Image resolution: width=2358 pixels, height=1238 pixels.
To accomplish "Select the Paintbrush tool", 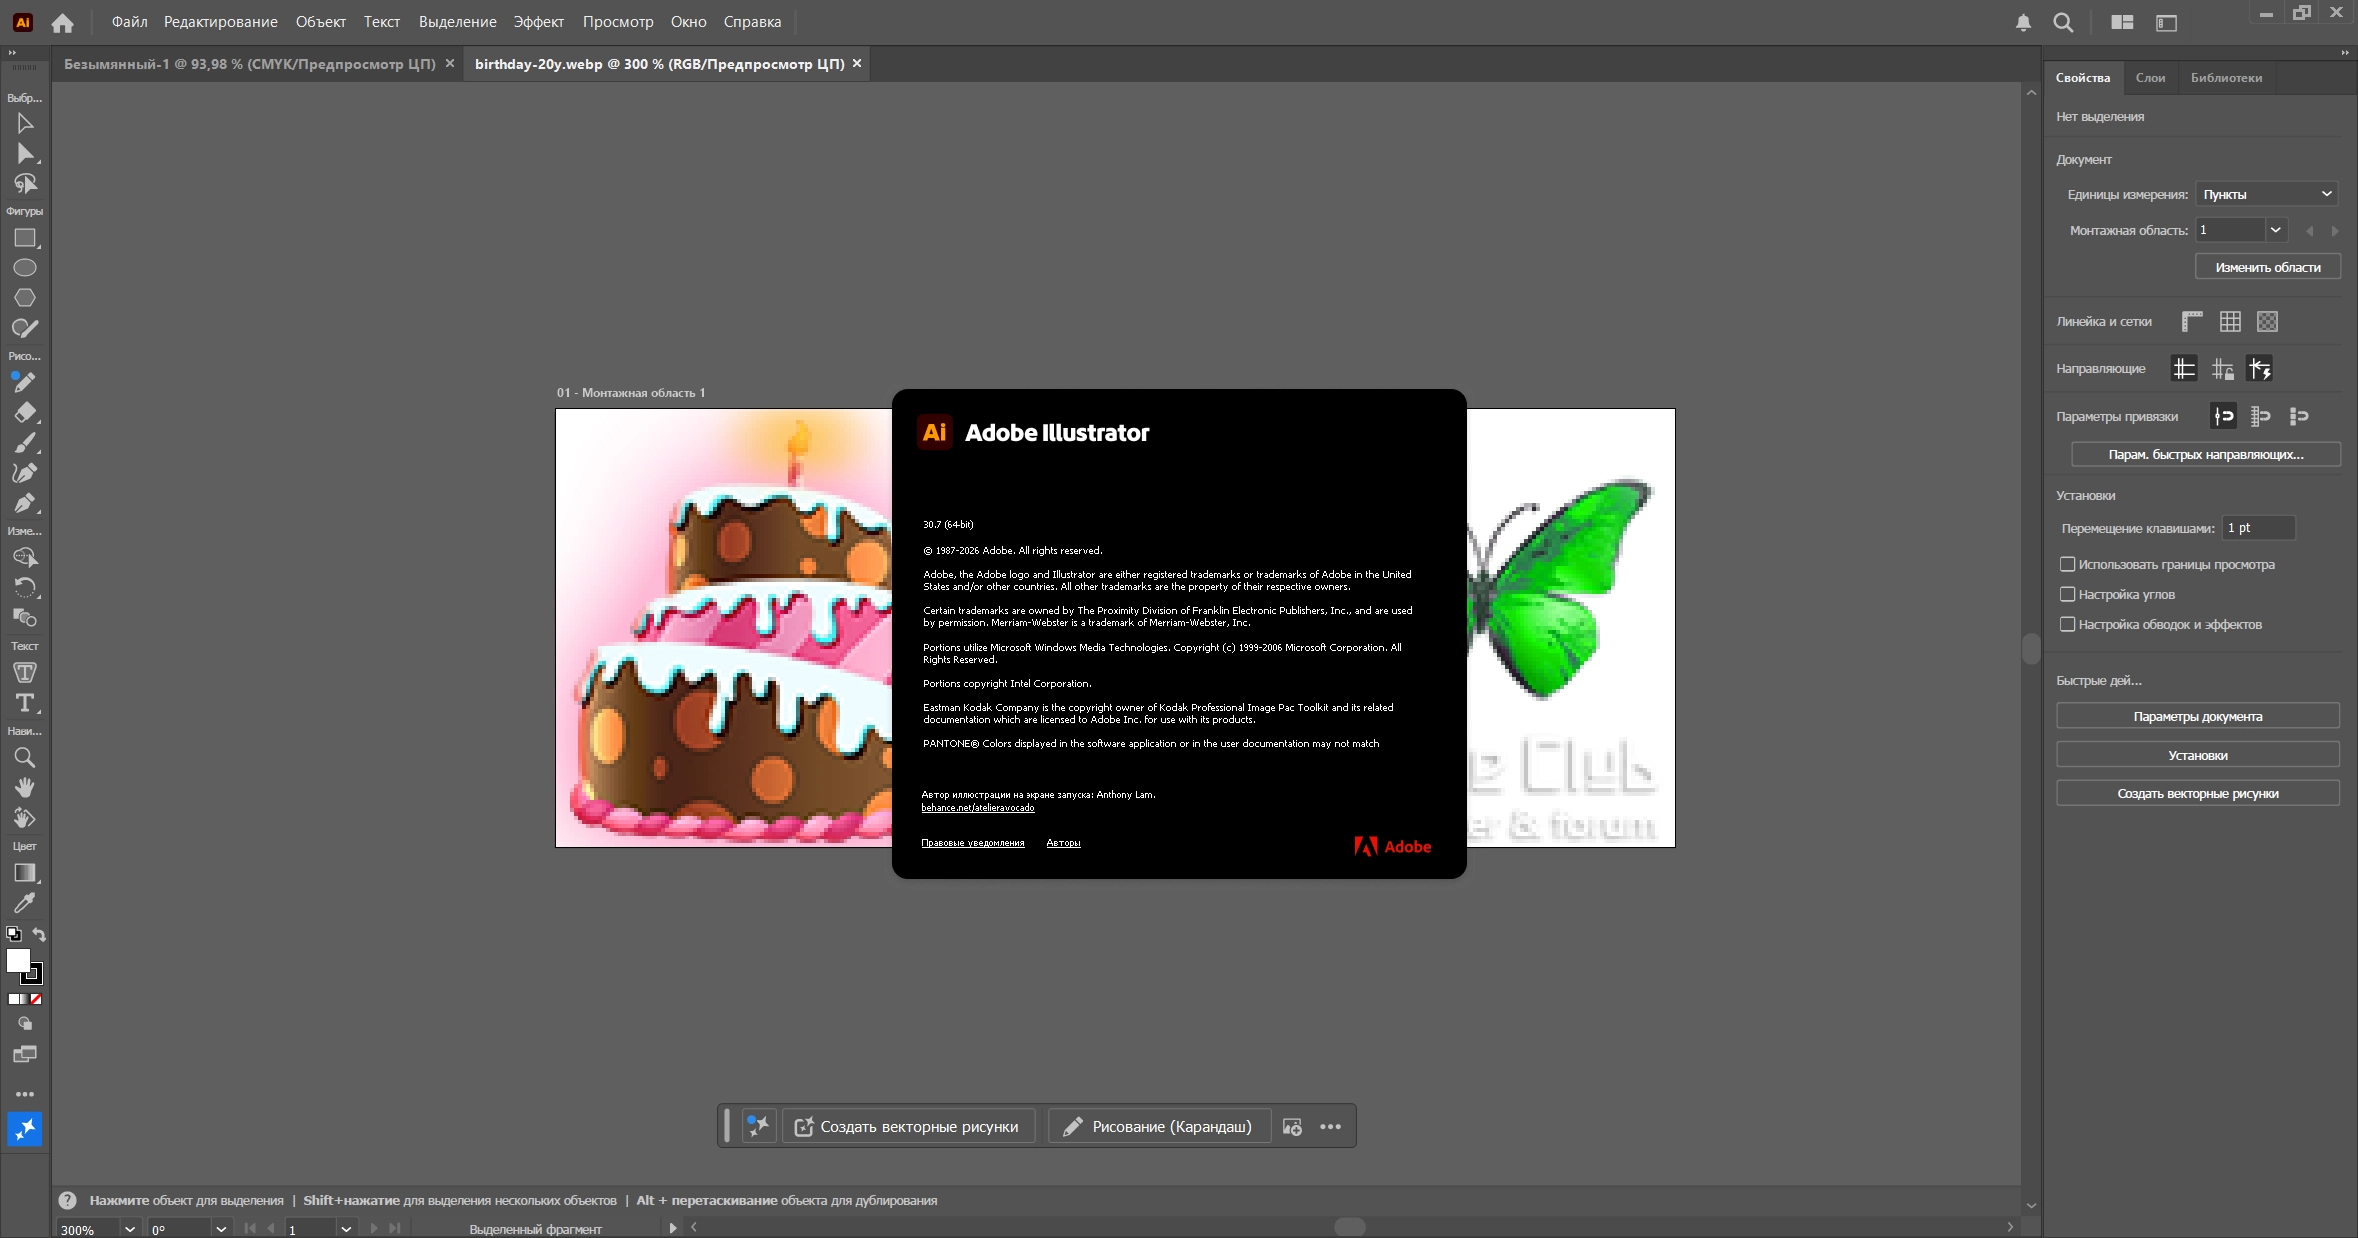I will point(25,442).
